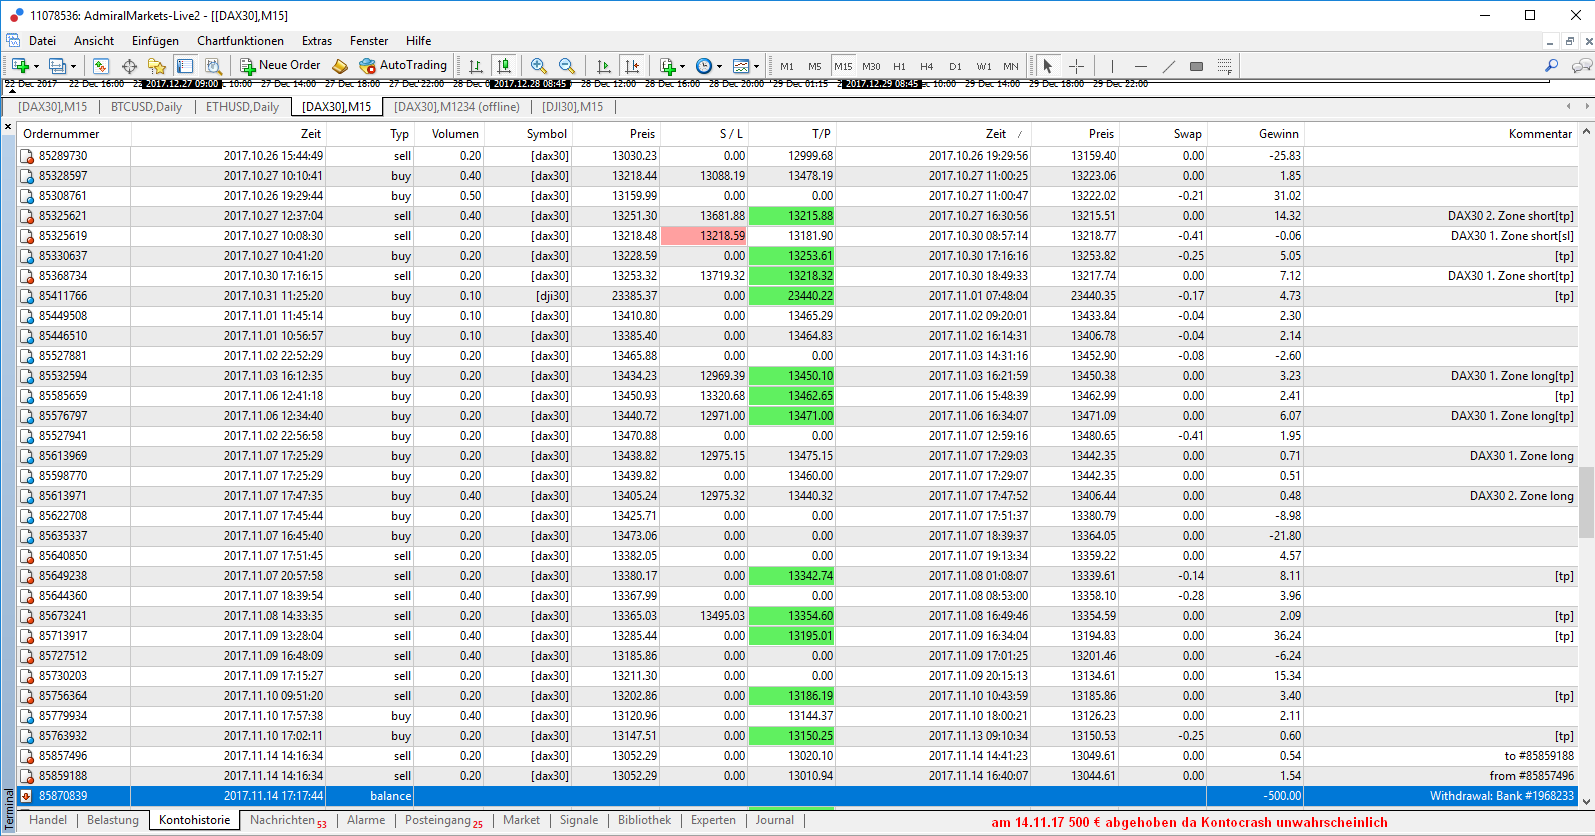
Task: Open the search magnifier in toolbar
Action: [x=1551, y=66]
